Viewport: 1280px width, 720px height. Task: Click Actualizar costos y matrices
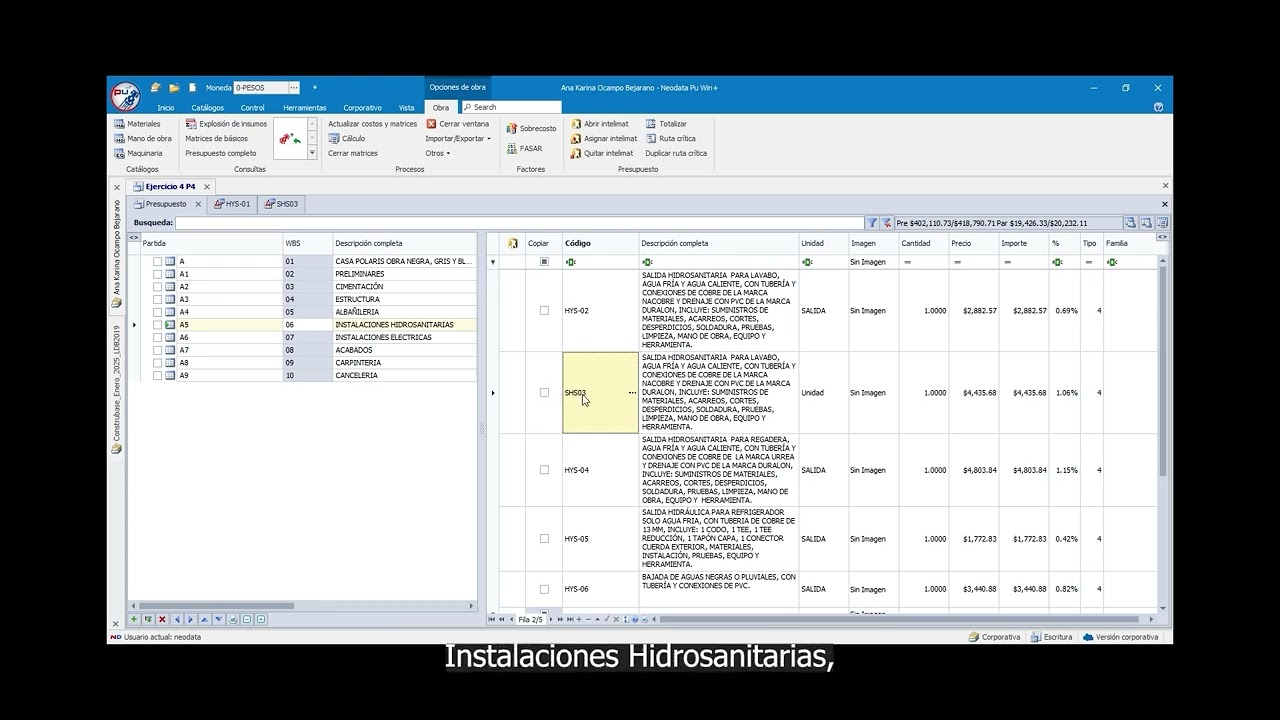[x=372, y=124]
